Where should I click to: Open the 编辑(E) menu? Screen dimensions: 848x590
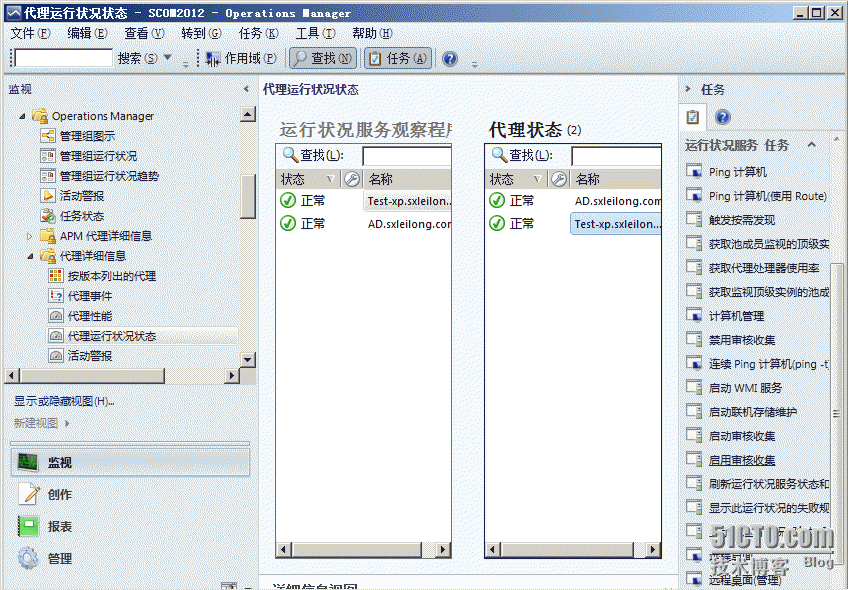(x=87, y=34)
